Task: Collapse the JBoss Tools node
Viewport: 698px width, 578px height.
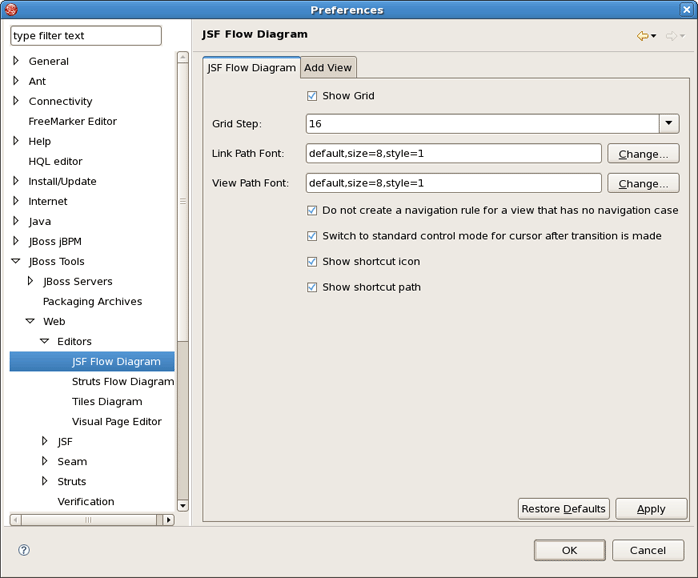Action: (x=16, y=261)
